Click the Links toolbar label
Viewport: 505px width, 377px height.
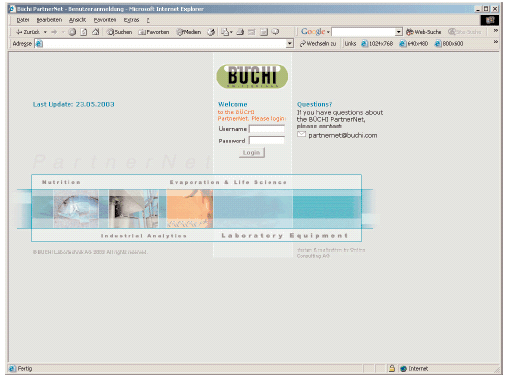pos(350,44)
